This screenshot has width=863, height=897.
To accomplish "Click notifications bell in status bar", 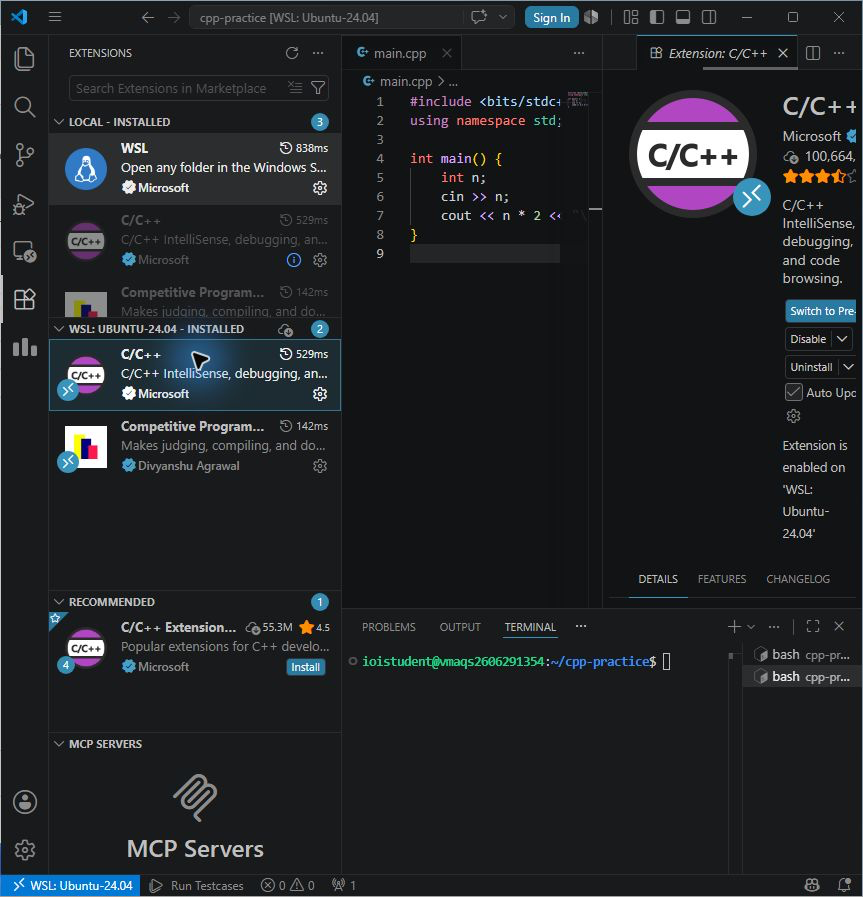I will click(844, 885).
